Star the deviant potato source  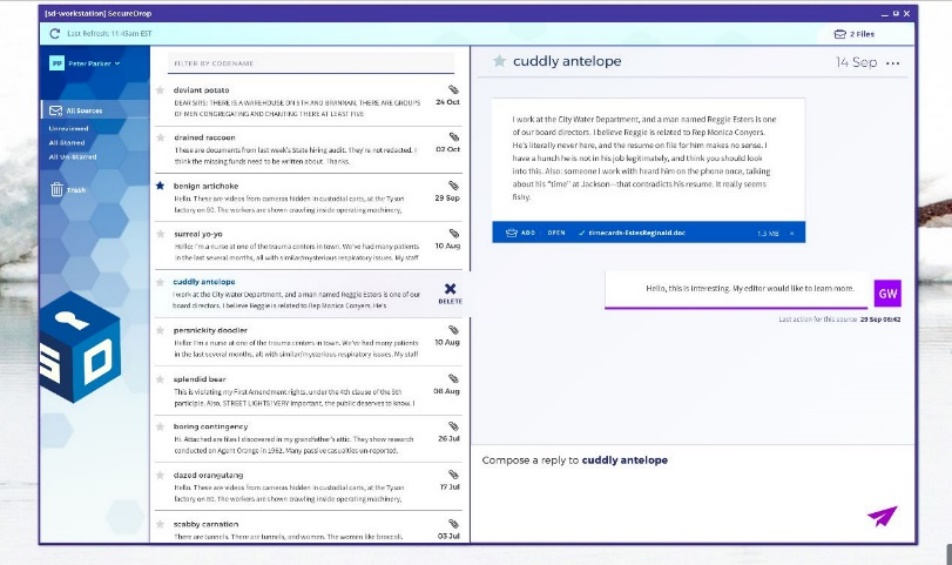(x=160, y=90)
